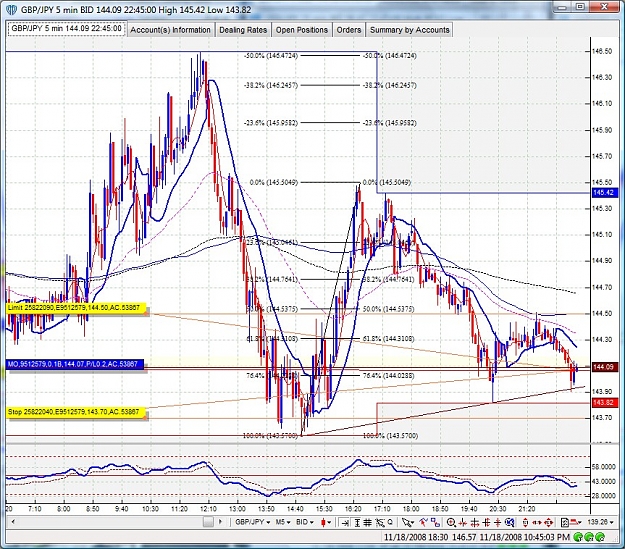Click the red arrow drawing tool icon
This screenshot has height=549, width=625.
pyautogui.click(x=423, y=522)
